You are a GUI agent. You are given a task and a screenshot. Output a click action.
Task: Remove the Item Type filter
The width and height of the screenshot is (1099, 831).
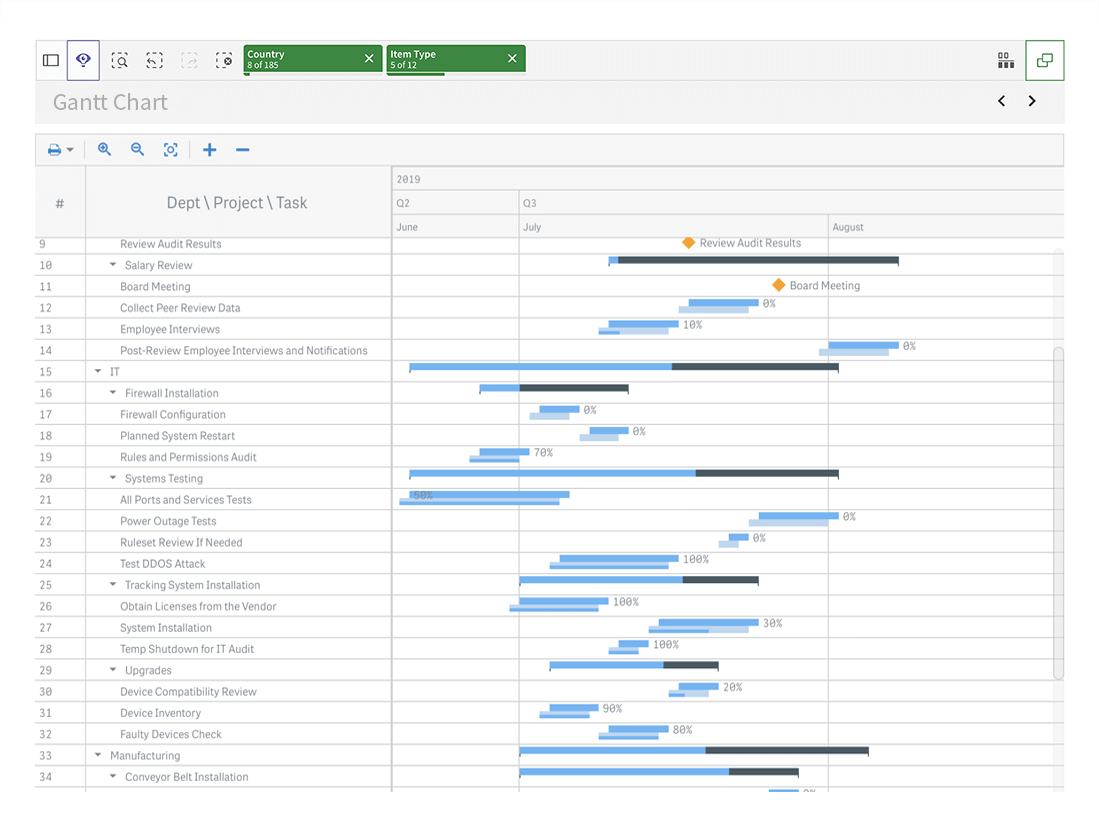pyautogui.click(x=512, y=58)
